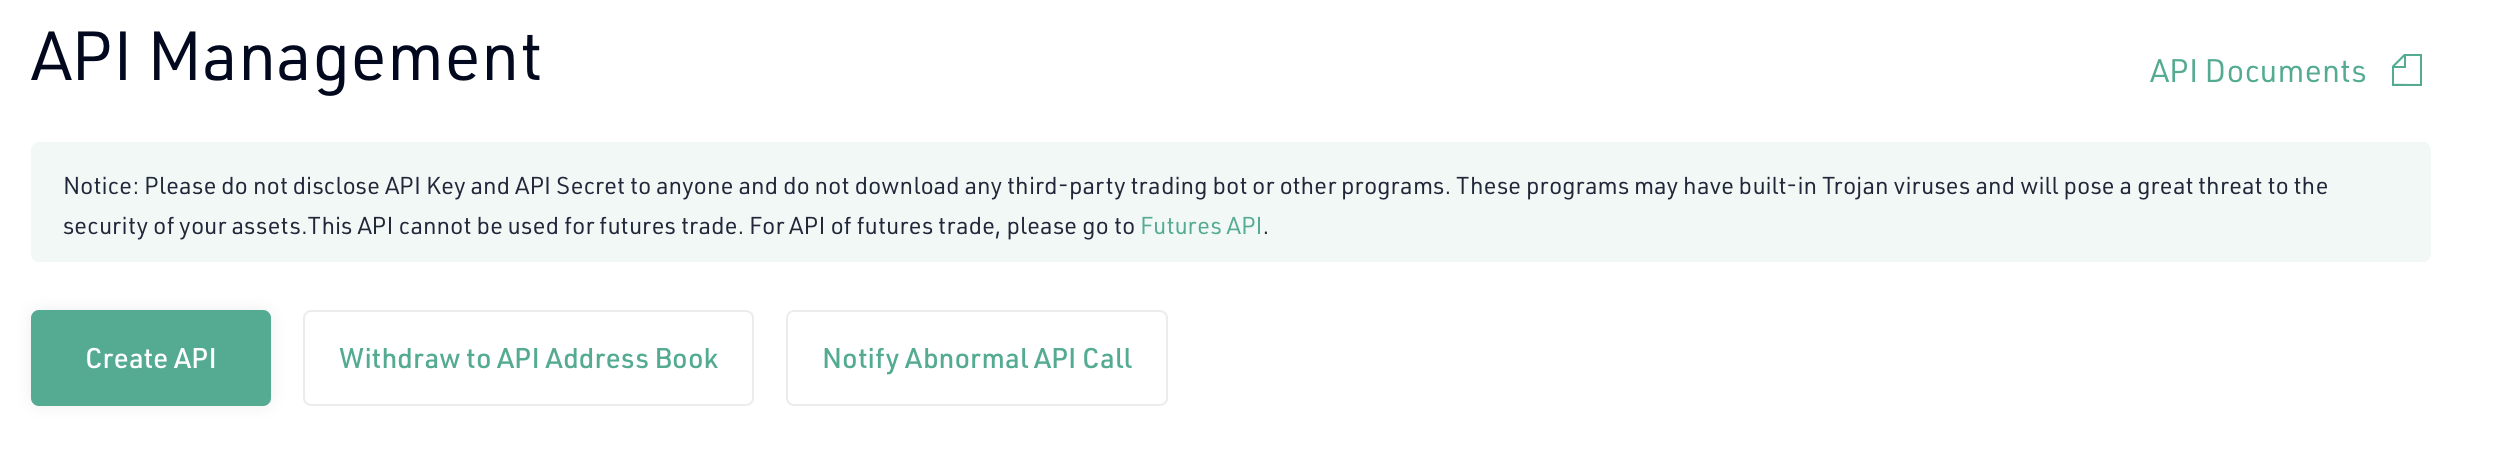Viewport: 2494px width, 460px height.
Task: Click the 'Trojan viruses' warning sentence
Action: (1892, 186)
